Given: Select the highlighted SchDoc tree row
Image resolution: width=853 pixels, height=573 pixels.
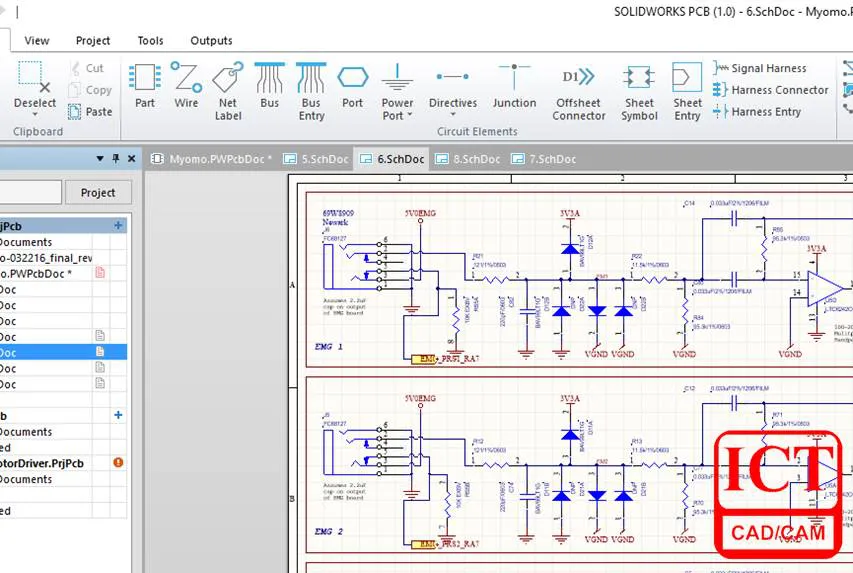Looking at the screenshot, I should (x=63, y=352).
